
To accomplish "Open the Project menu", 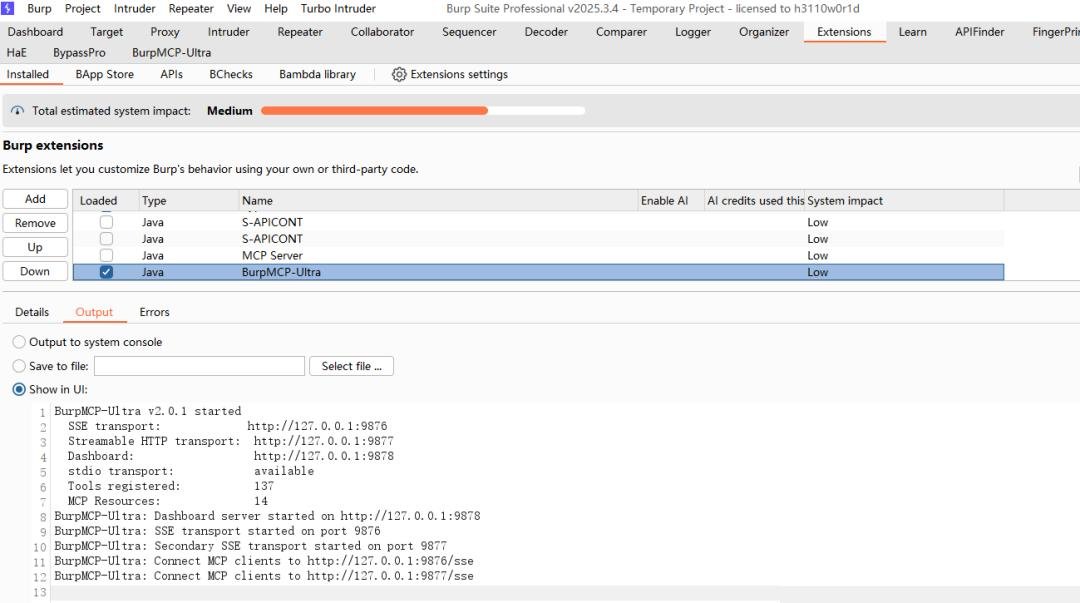I will pyautogui.click(x=83, y=9).
